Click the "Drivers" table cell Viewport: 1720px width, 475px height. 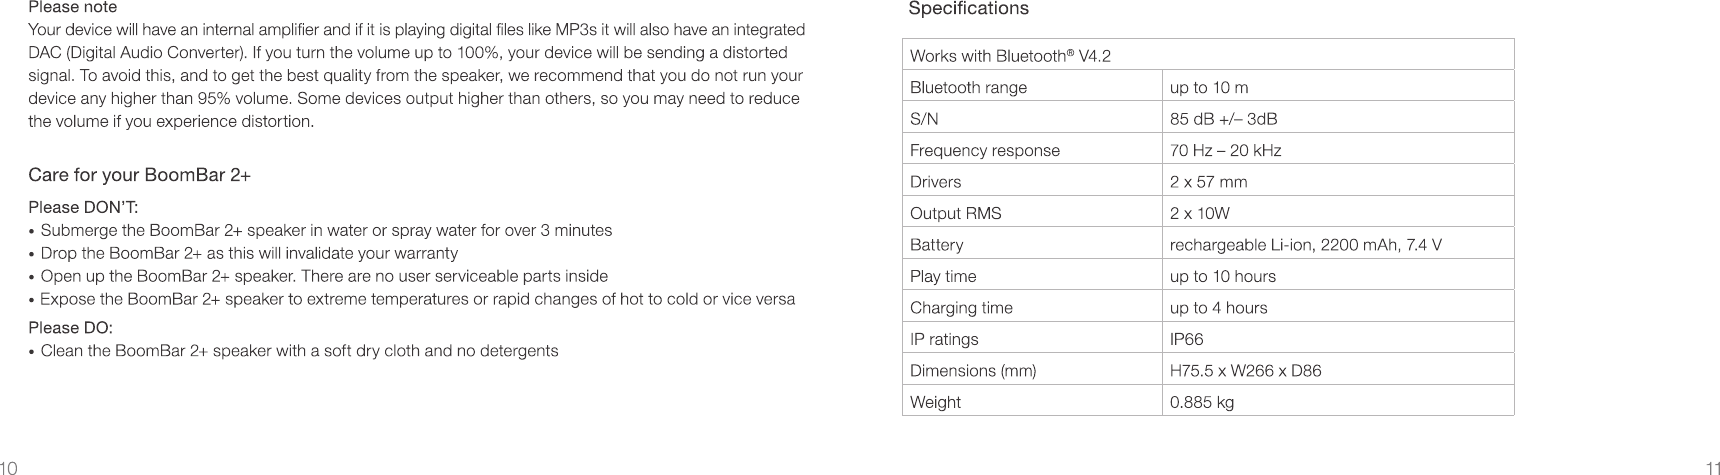pos(935,182)
